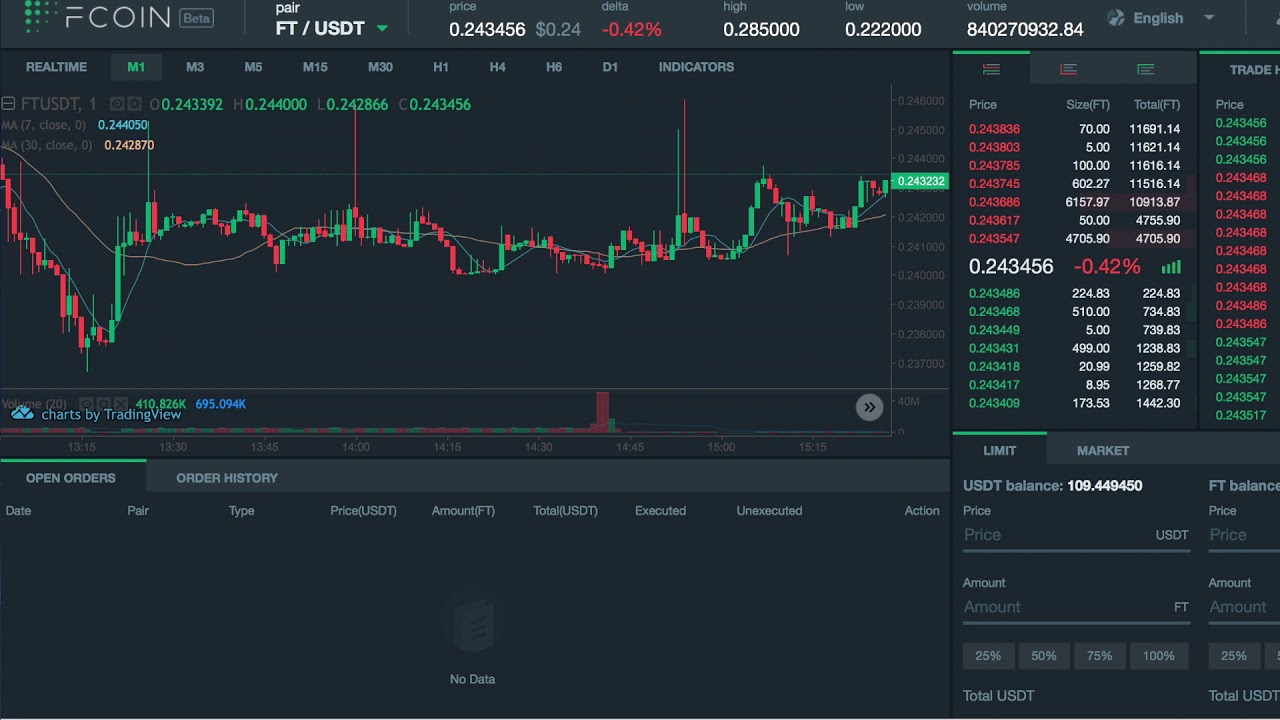Open FTUSDT chart series settings gear

point(133,104)
